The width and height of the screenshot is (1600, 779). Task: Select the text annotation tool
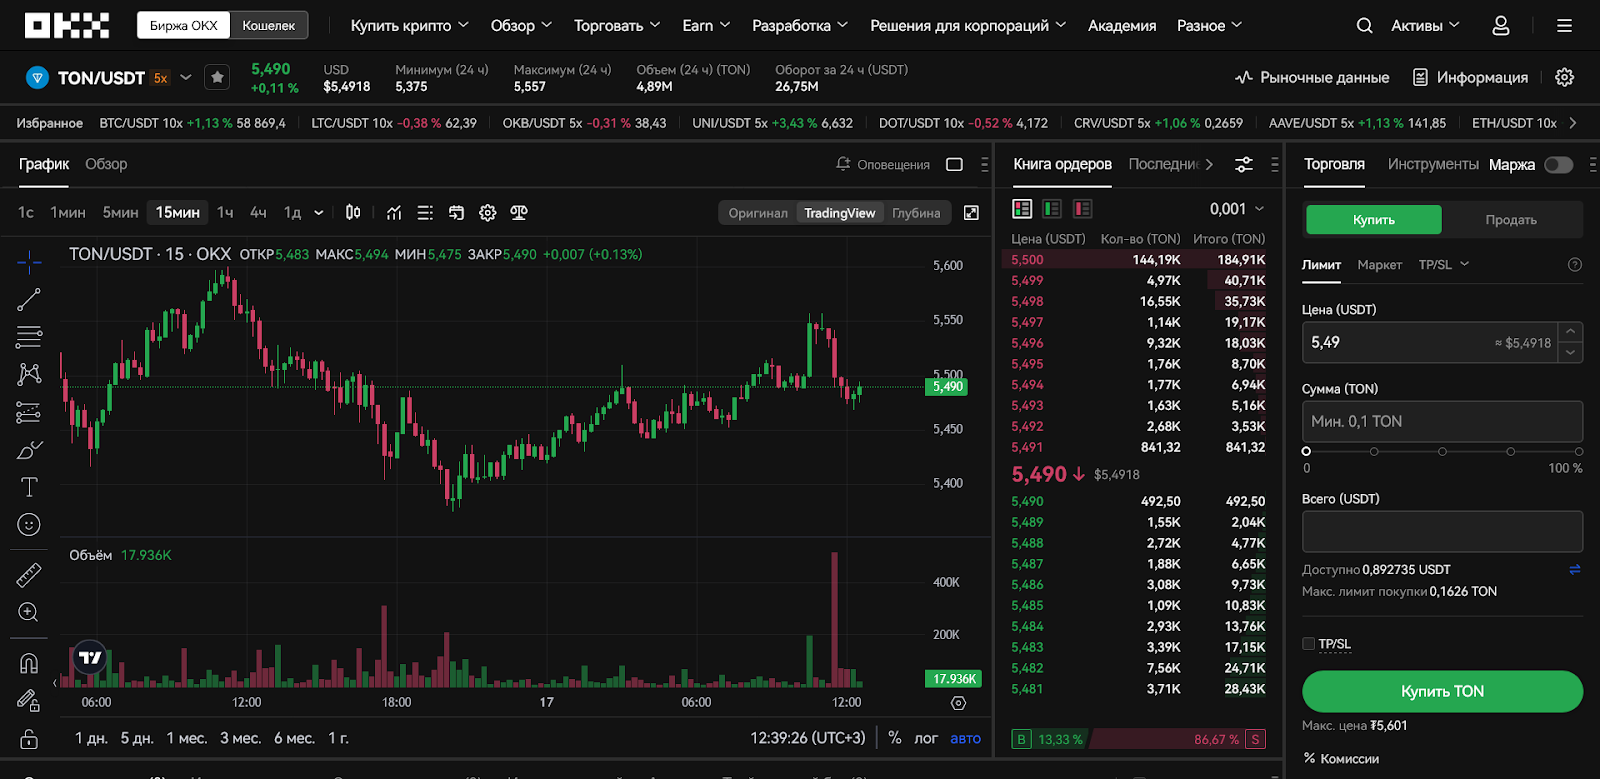[29, 487]
